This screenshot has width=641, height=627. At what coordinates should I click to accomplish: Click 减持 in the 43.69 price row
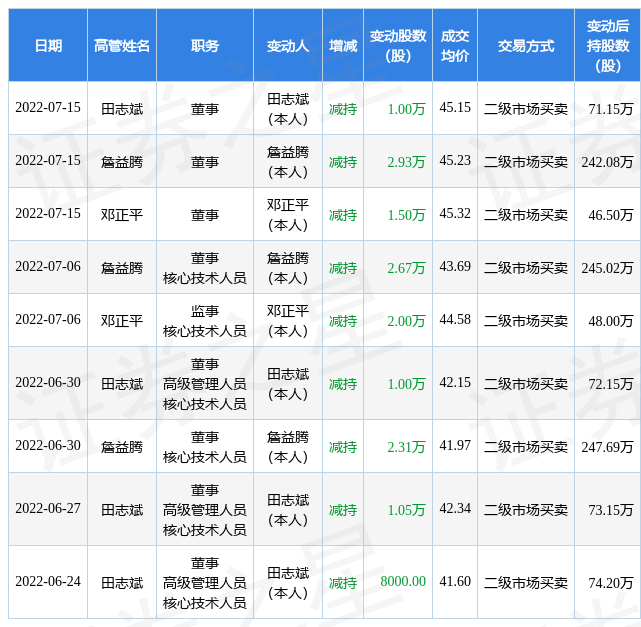click(343, 268)
